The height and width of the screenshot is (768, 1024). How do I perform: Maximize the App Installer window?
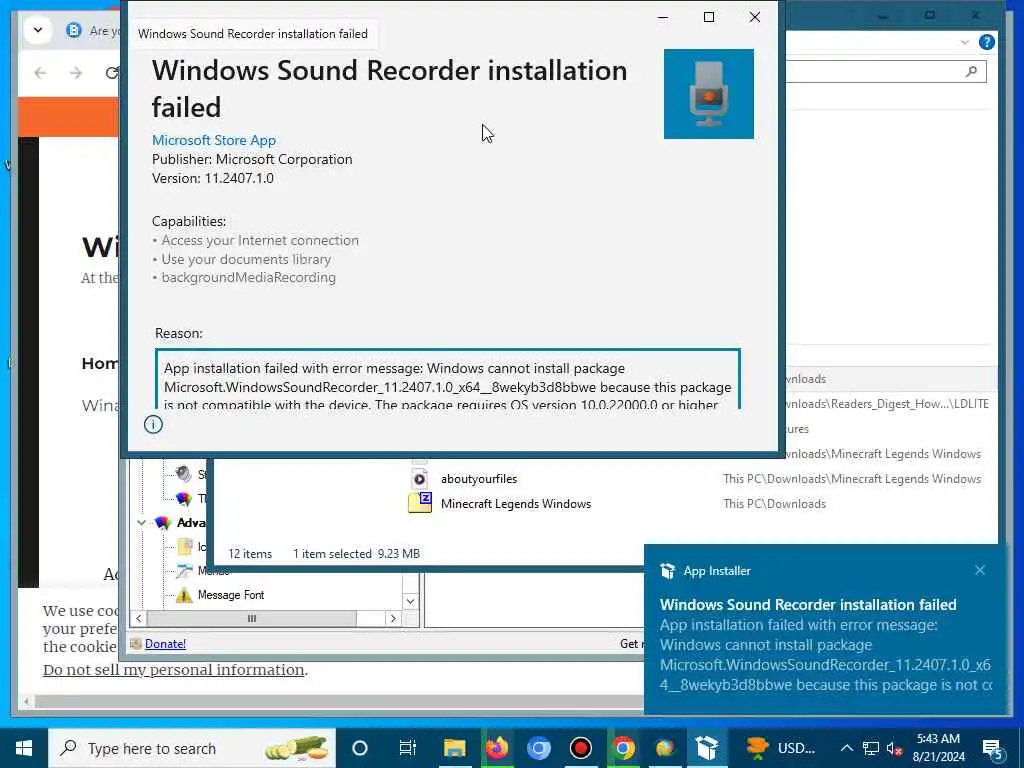pyautogui.click(x=709, y=17)
